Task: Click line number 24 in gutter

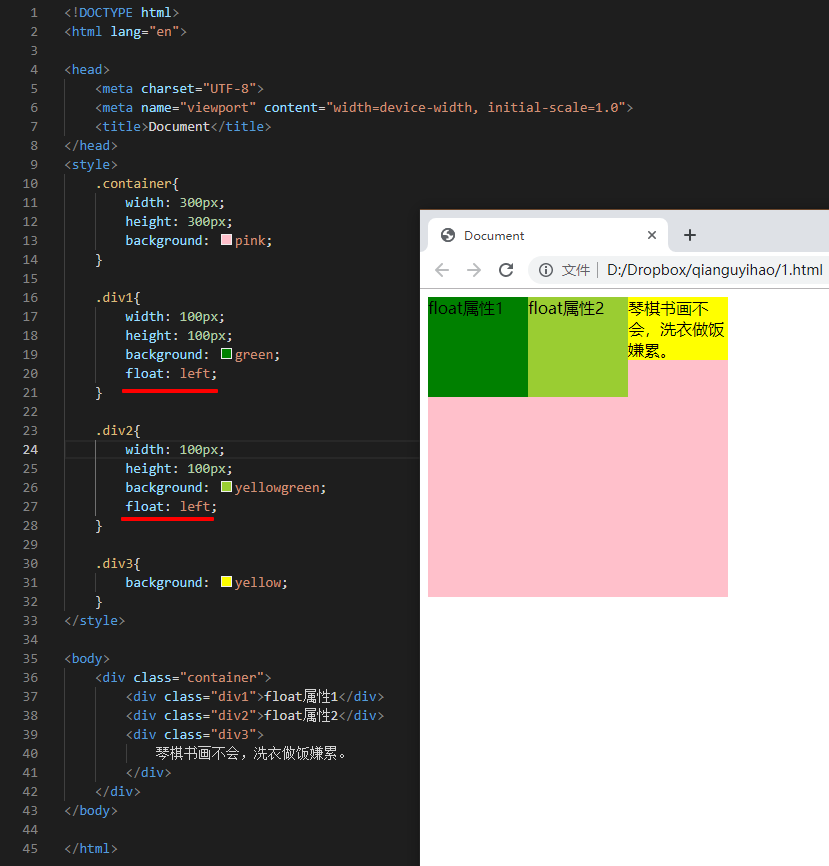Action: point(30,450)
